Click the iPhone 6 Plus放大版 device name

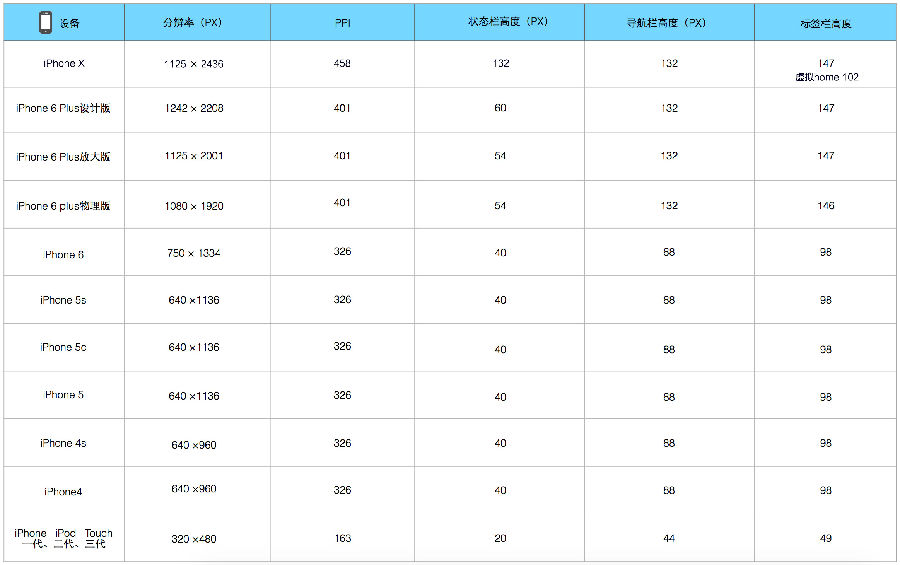point(63,157)
